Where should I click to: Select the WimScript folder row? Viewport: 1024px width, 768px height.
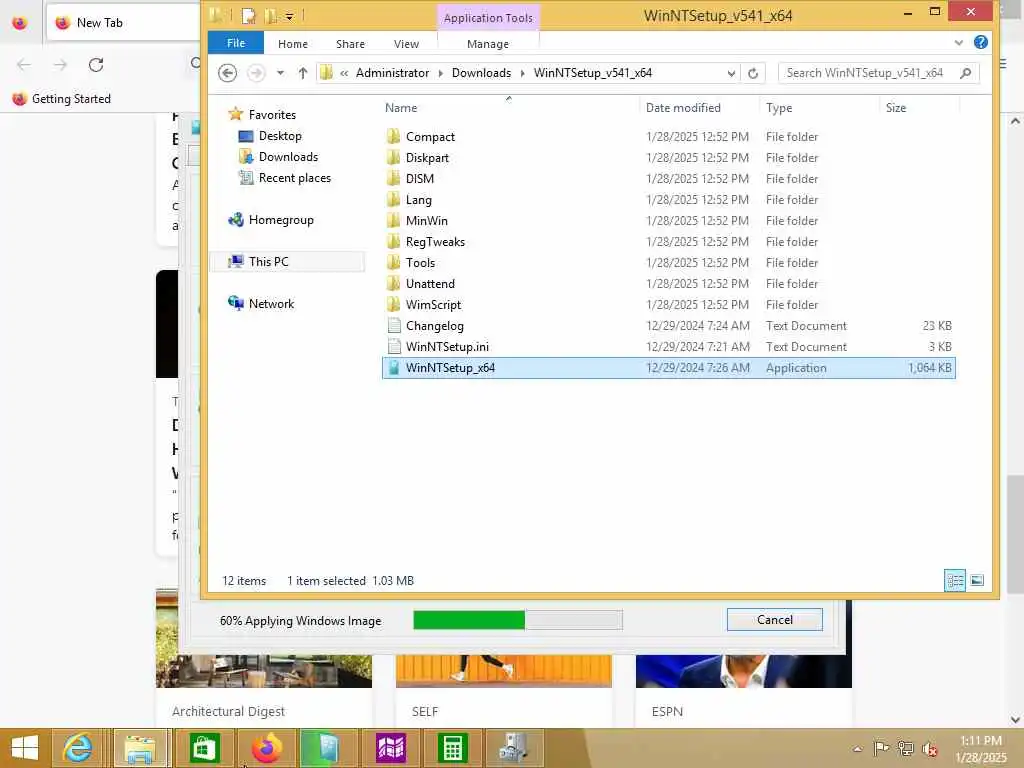pyautogui.click(x=669, y=304)
